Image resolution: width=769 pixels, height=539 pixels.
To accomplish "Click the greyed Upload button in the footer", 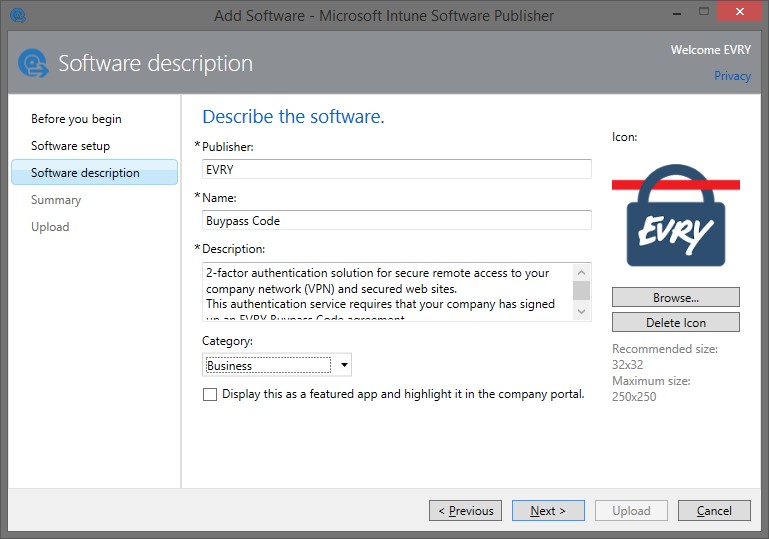I will 631,511.
